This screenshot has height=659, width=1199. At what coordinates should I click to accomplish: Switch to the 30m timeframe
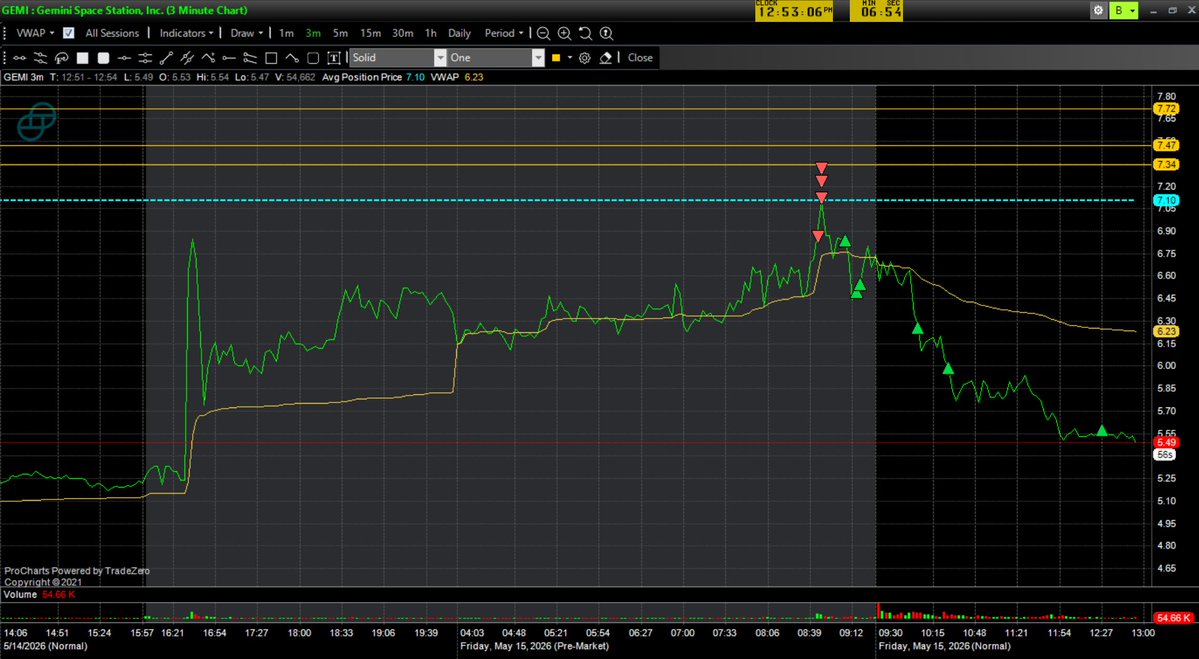tap(403, 33)
